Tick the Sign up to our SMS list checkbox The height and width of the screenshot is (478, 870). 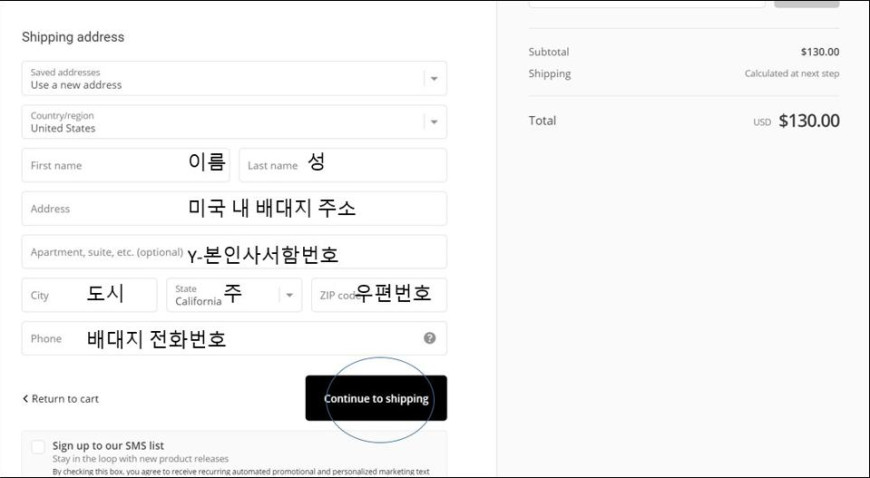(x=38, y=447)
